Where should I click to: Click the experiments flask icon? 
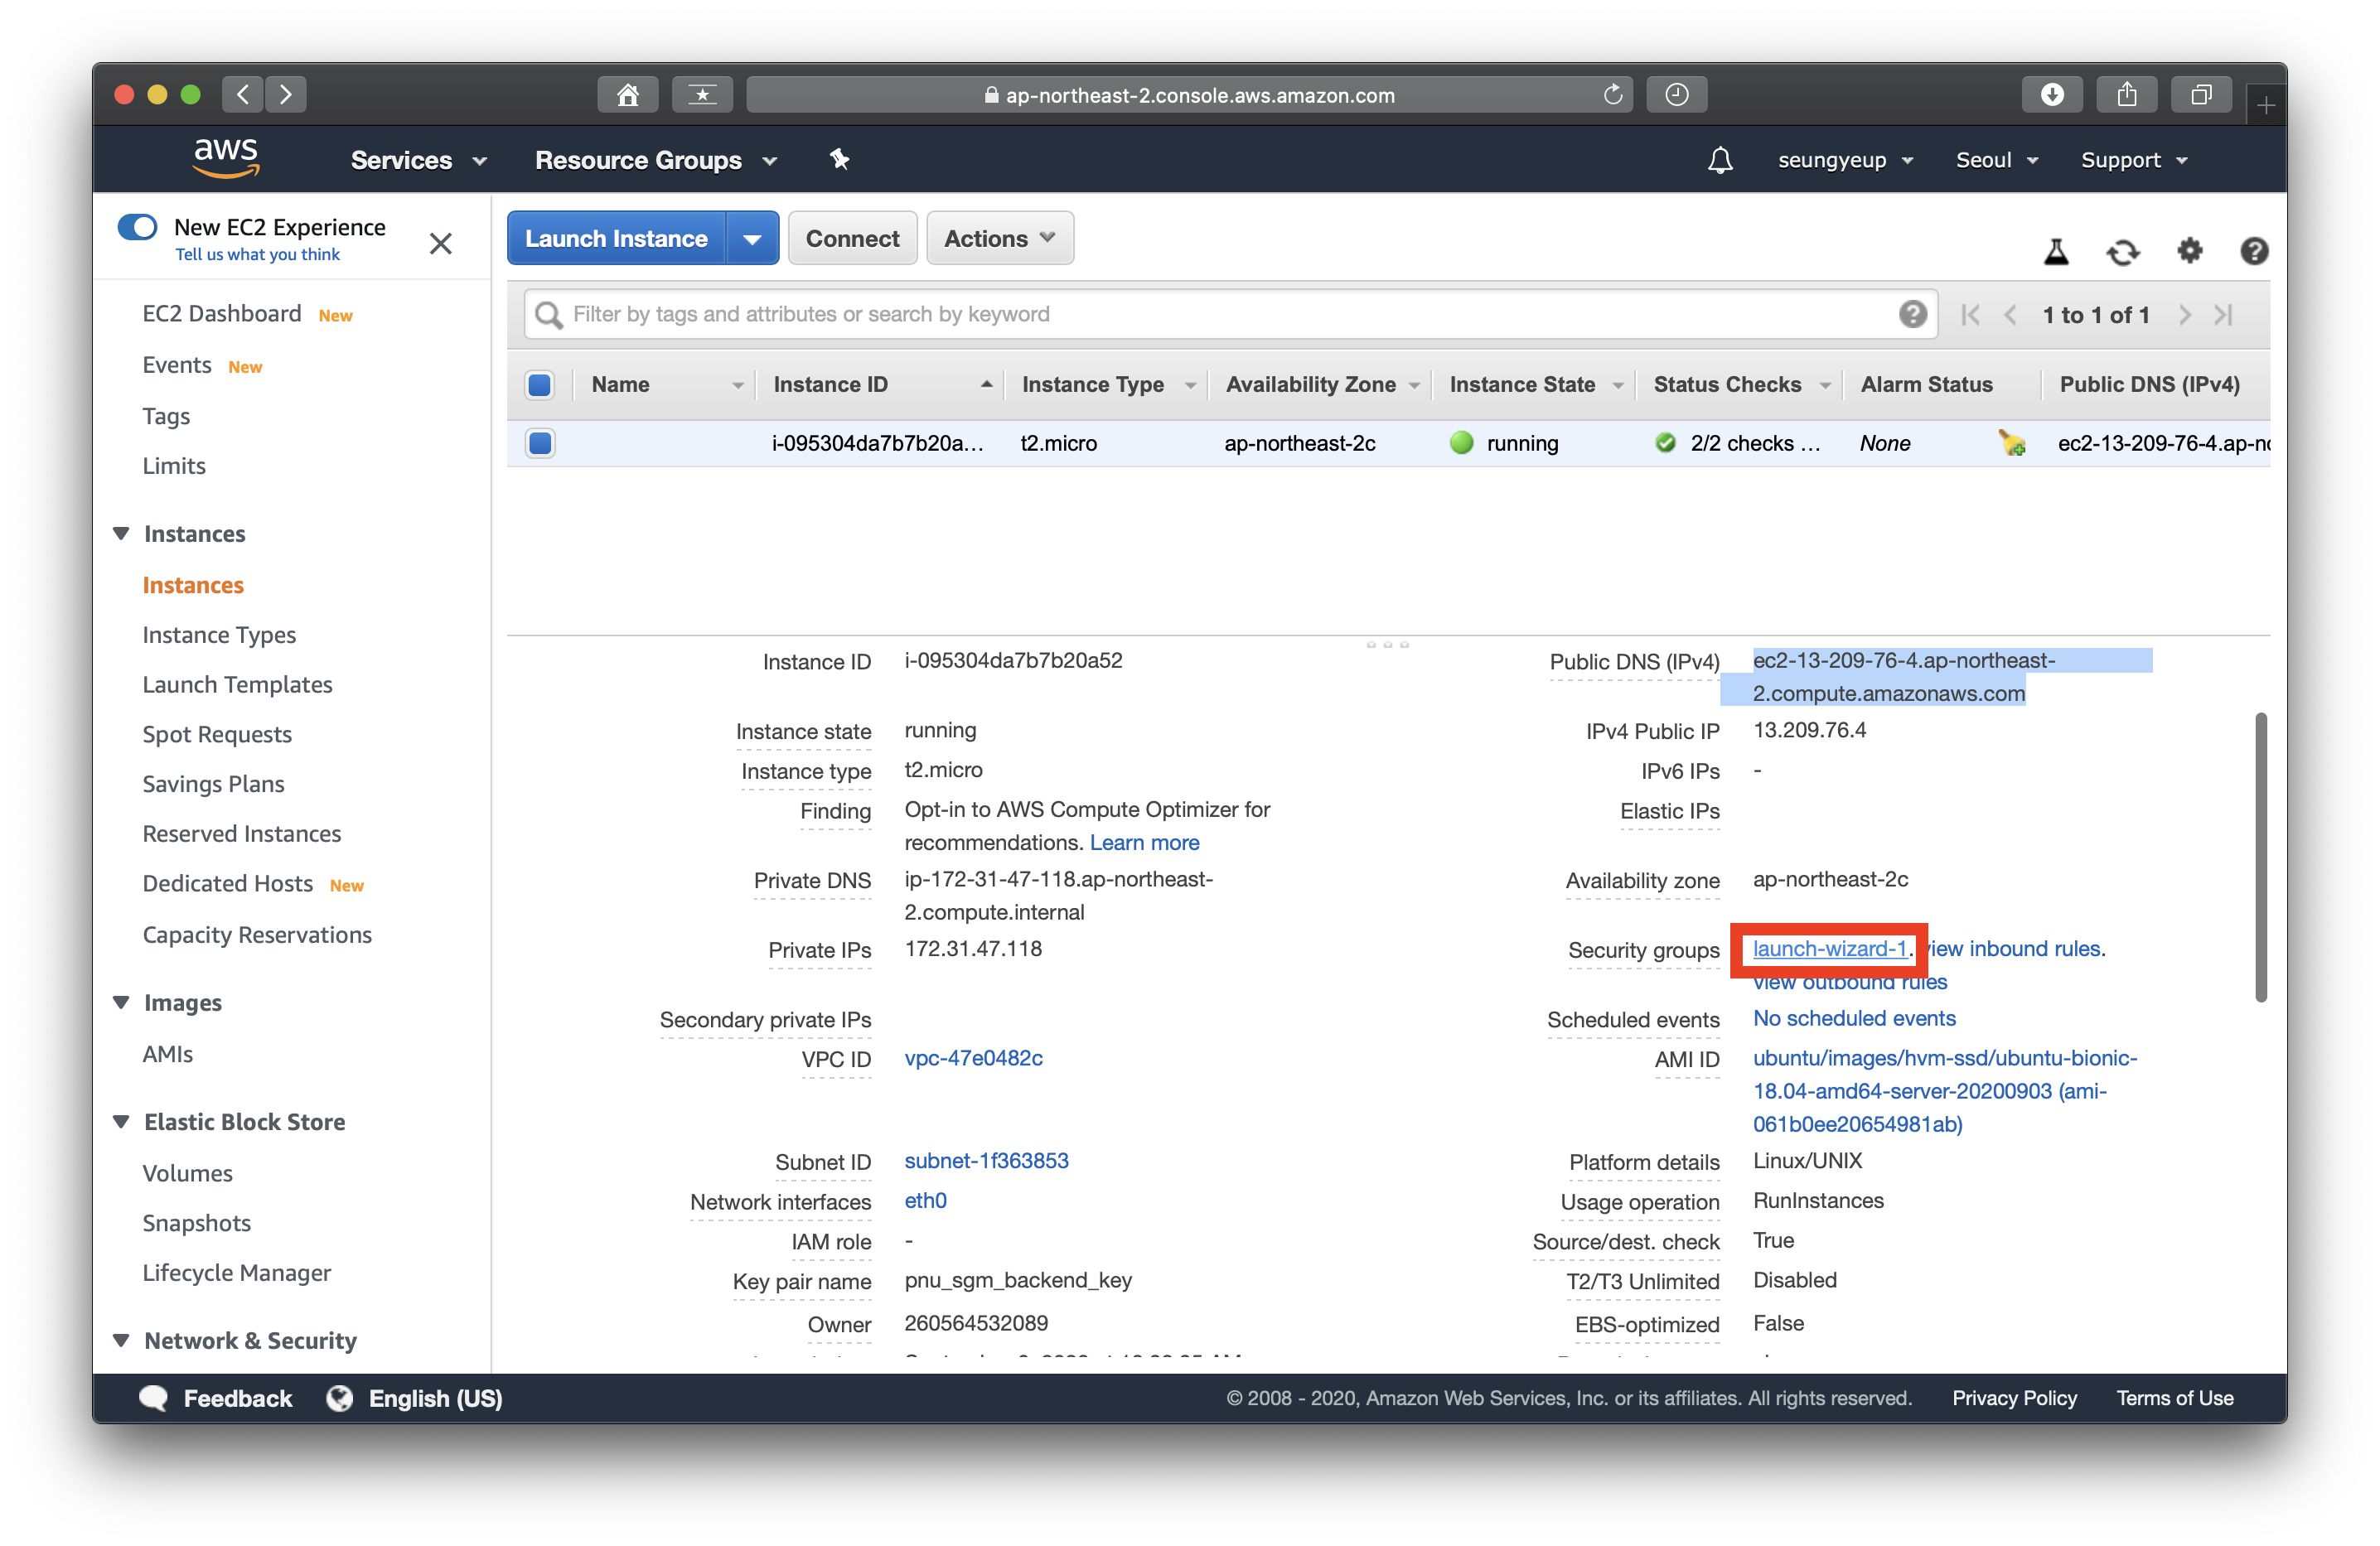click(x=2055, y=251)
